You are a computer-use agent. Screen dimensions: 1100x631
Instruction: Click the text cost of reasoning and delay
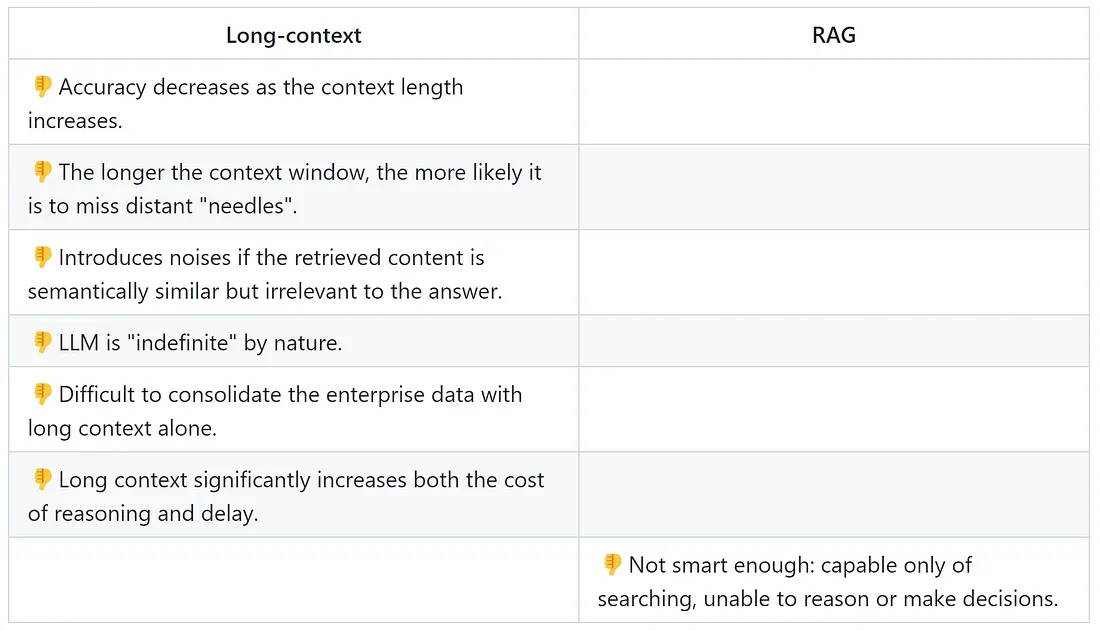286,496
